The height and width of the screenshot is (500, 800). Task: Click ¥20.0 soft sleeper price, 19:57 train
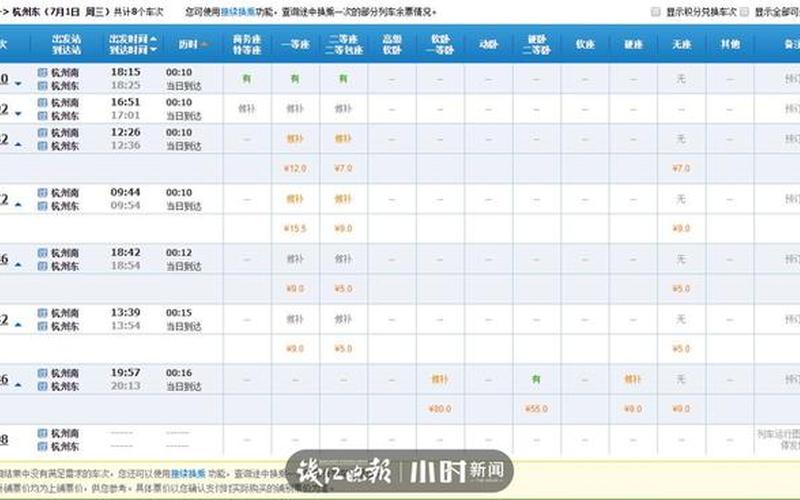point(440,409)
